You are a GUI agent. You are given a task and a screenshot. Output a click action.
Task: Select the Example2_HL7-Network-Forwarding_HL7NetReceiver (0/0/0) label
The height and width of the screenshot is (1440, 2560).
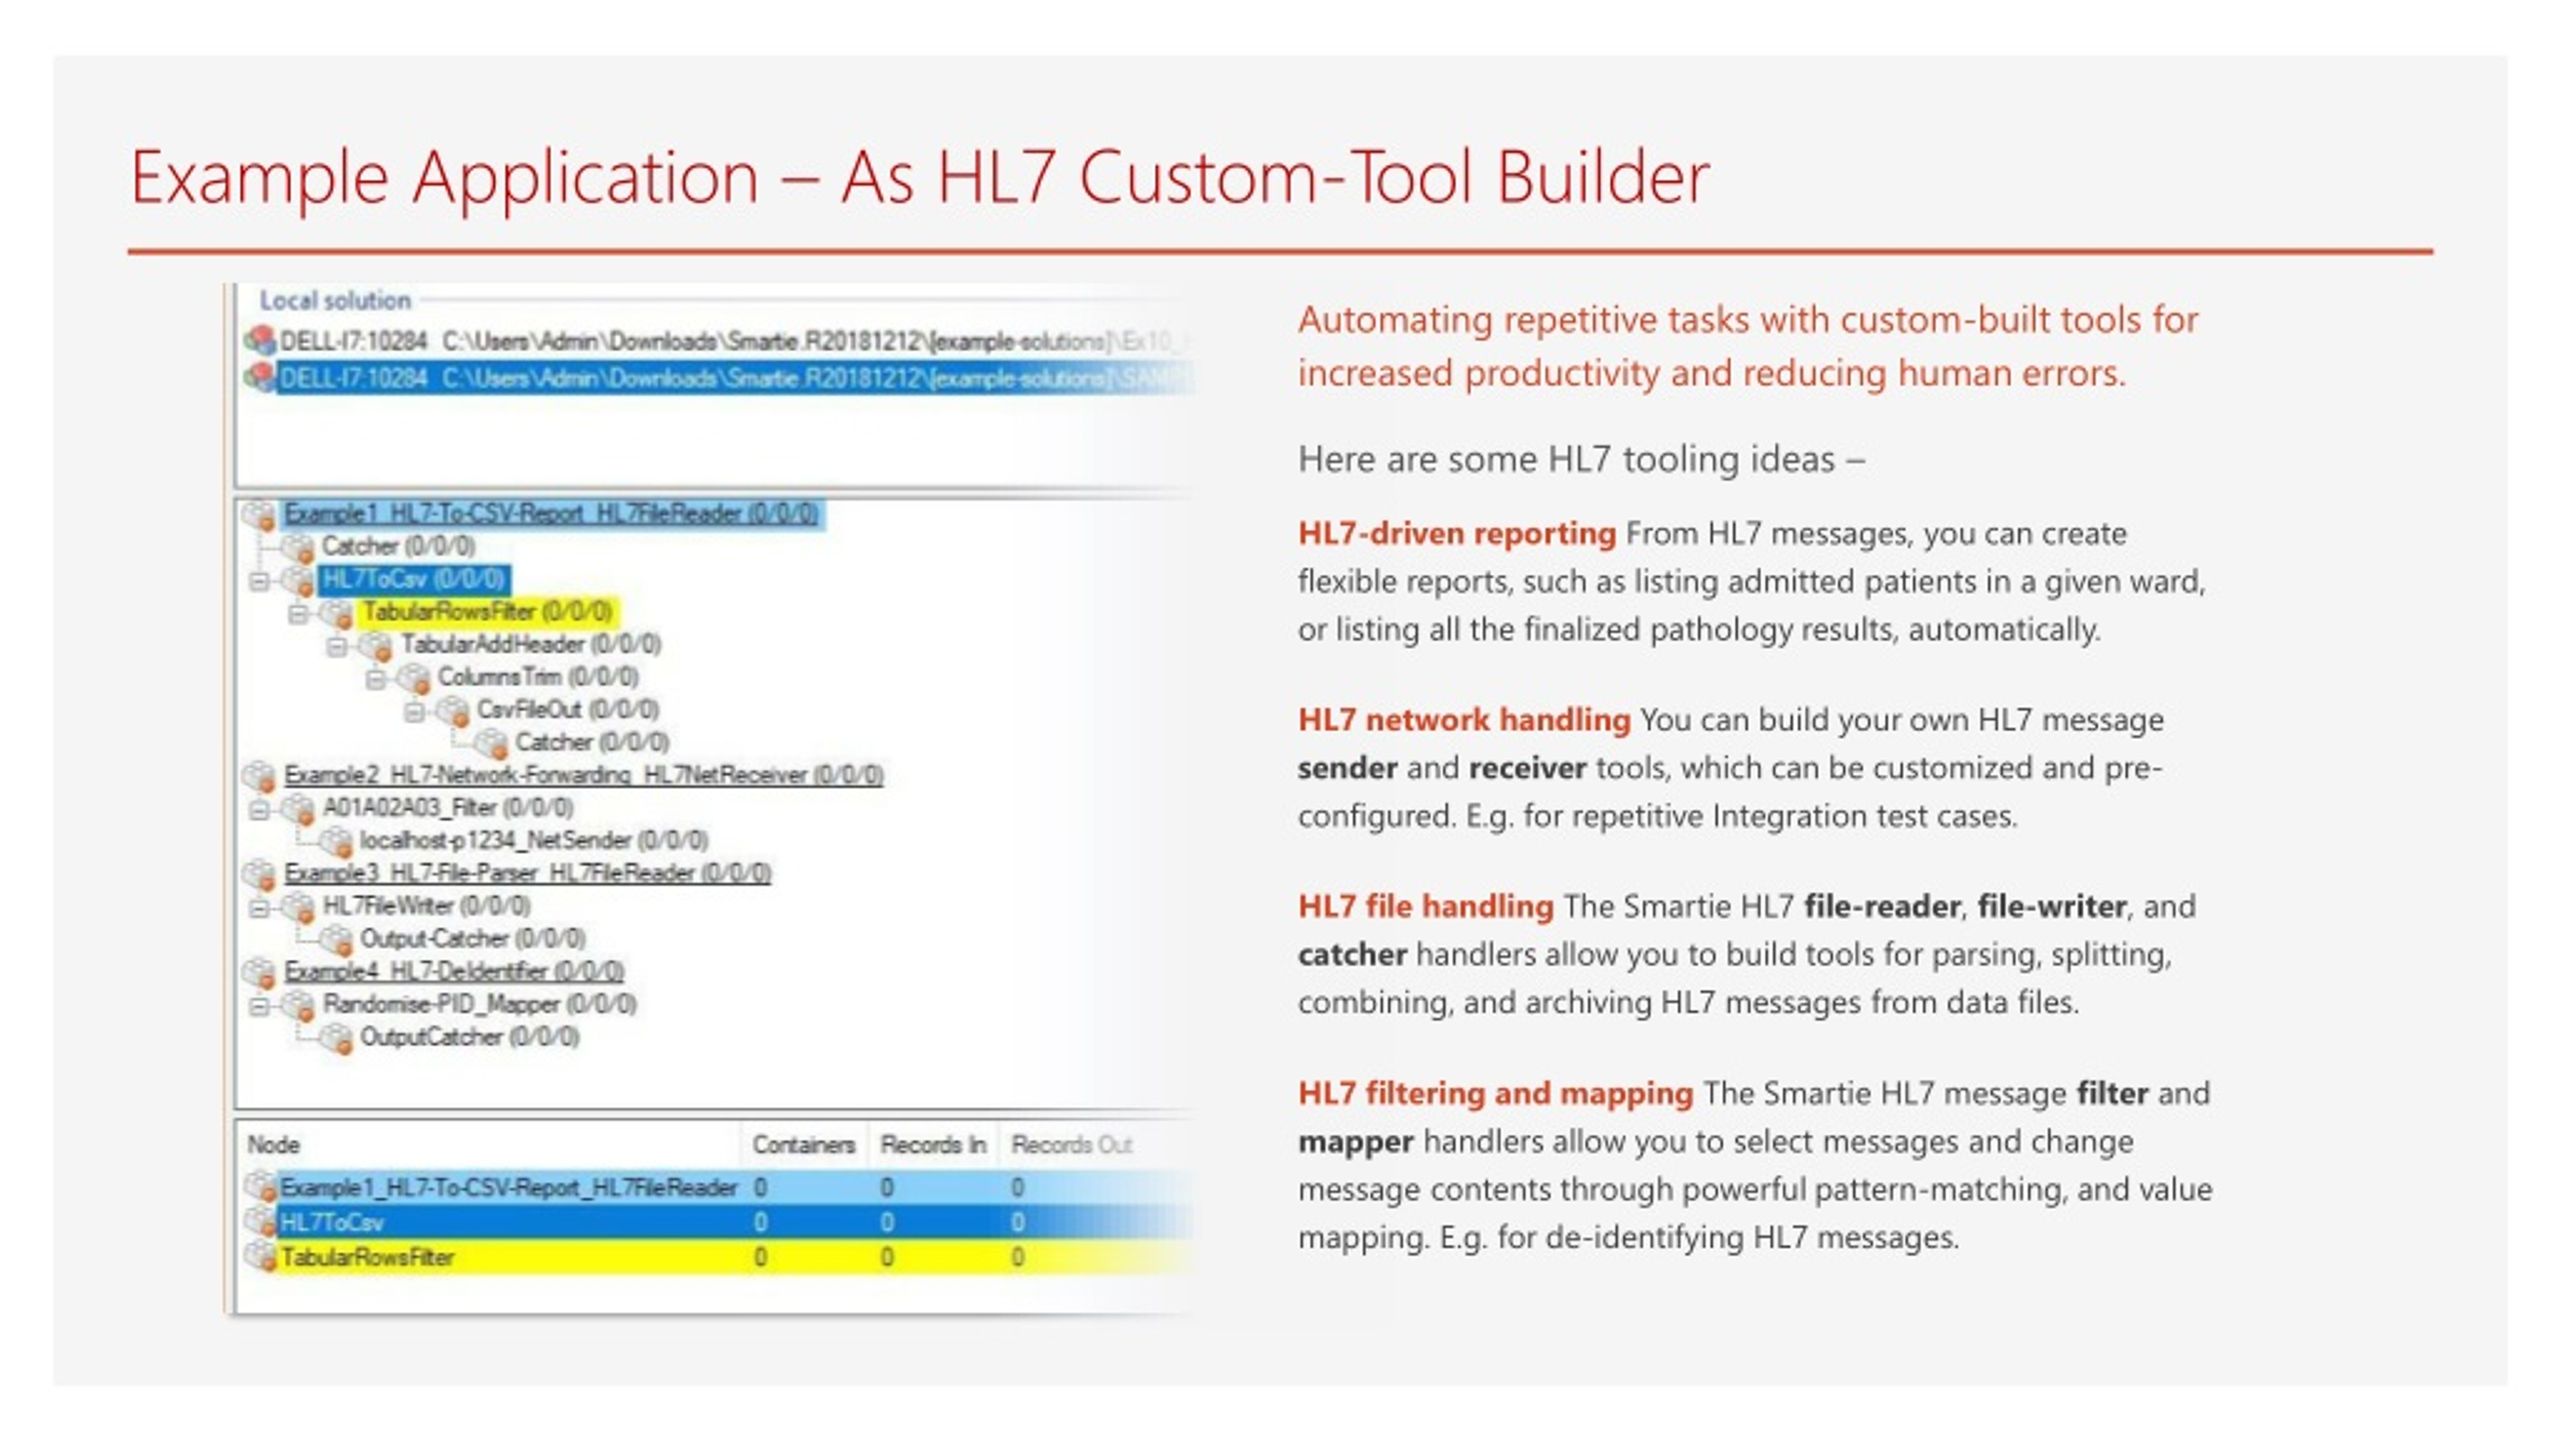[x=583, y=775]
